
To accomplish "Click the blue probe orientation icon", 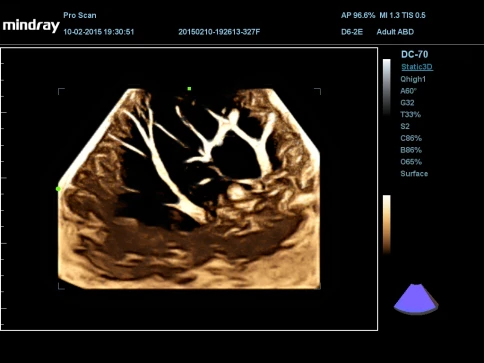I will [x=416, y=299].
